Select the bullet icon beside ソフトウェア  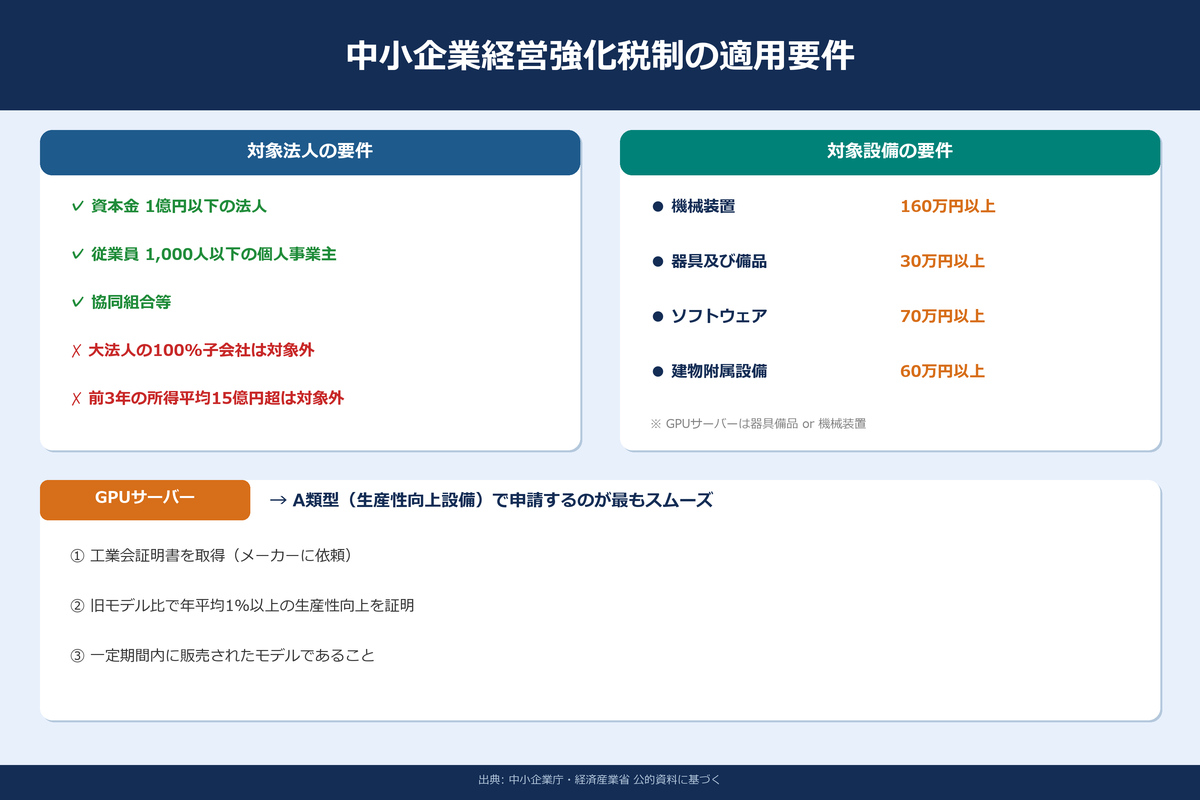pos(657,316)
